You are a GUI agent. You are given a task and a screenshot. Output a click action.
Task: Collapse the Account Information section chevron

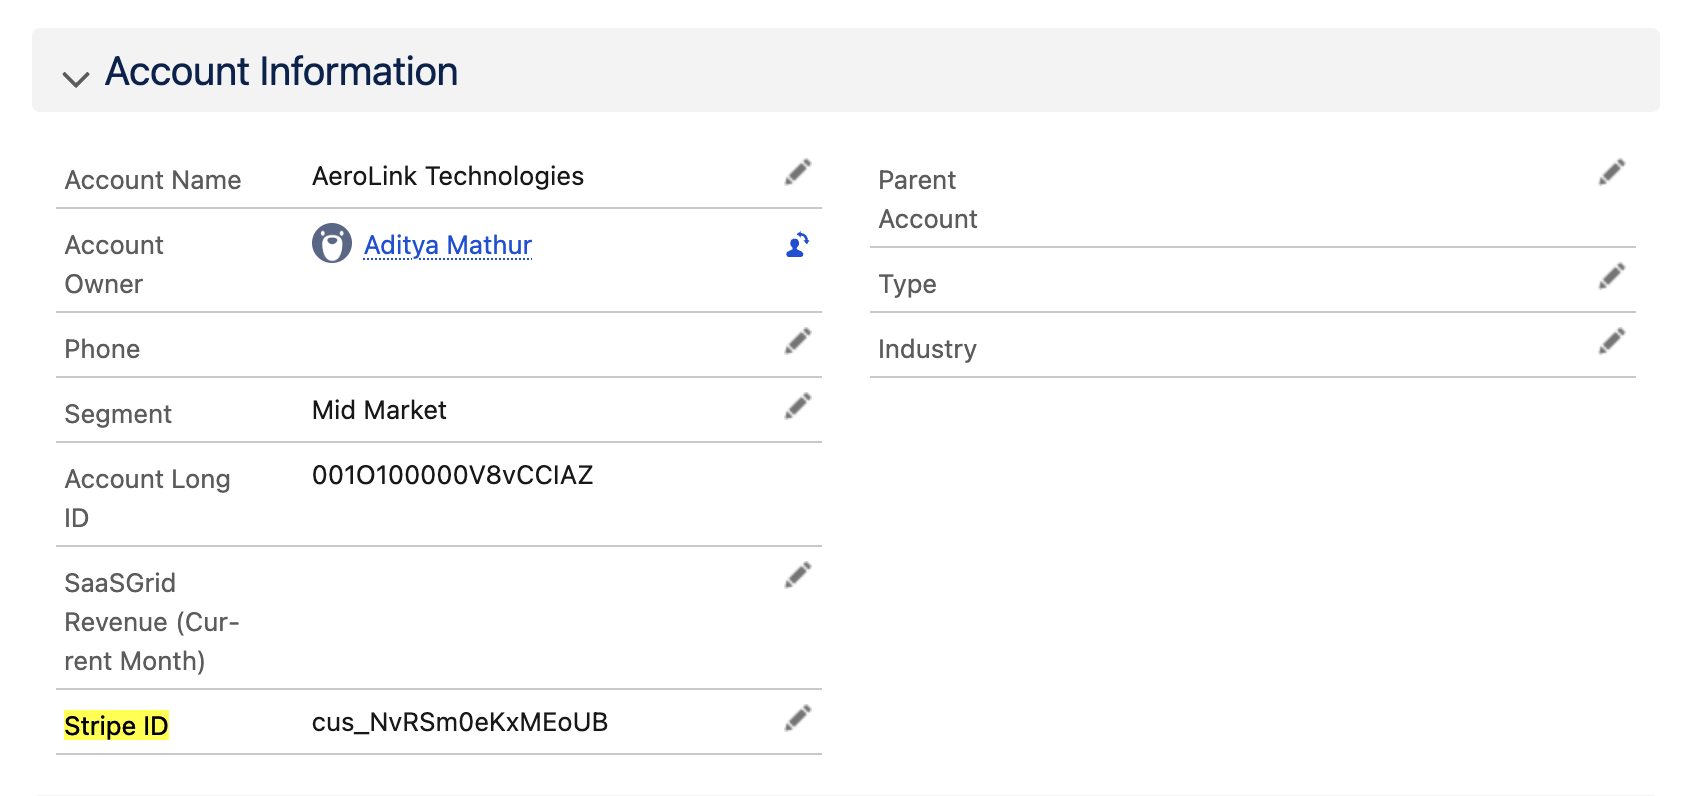pos(76,77)
